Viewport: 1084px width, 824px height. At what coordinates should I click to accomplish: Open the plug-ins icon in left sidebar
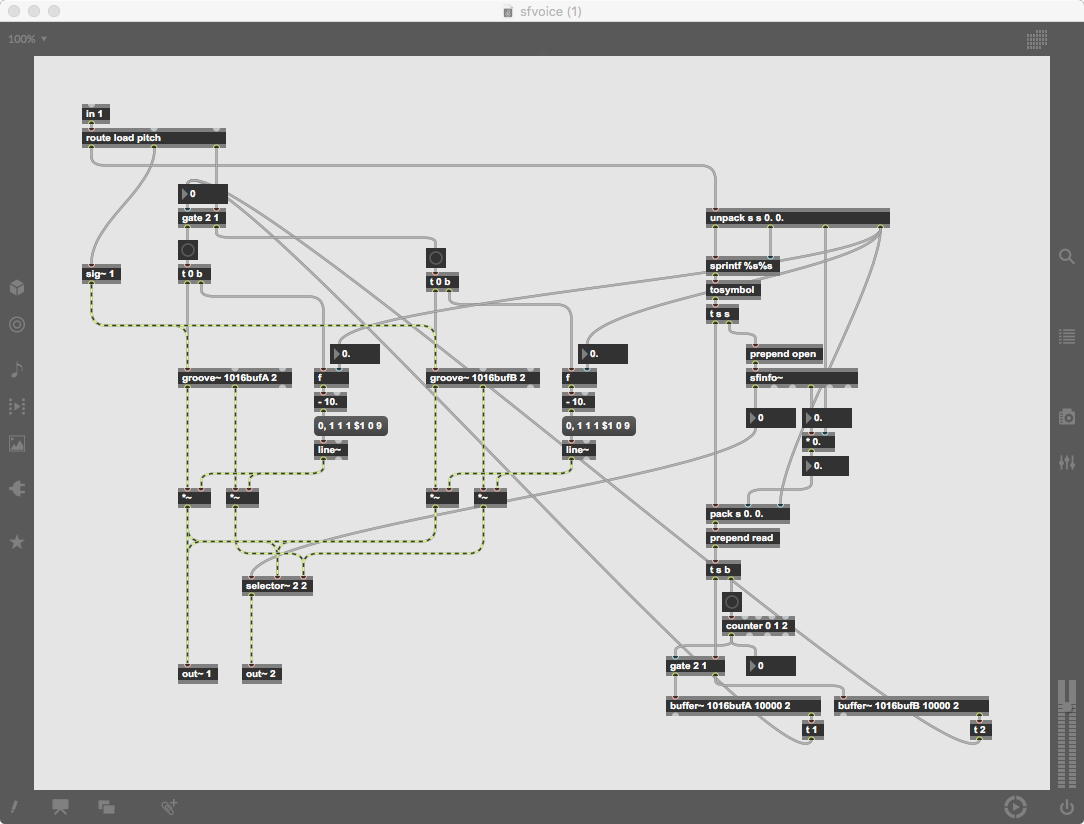17,489
